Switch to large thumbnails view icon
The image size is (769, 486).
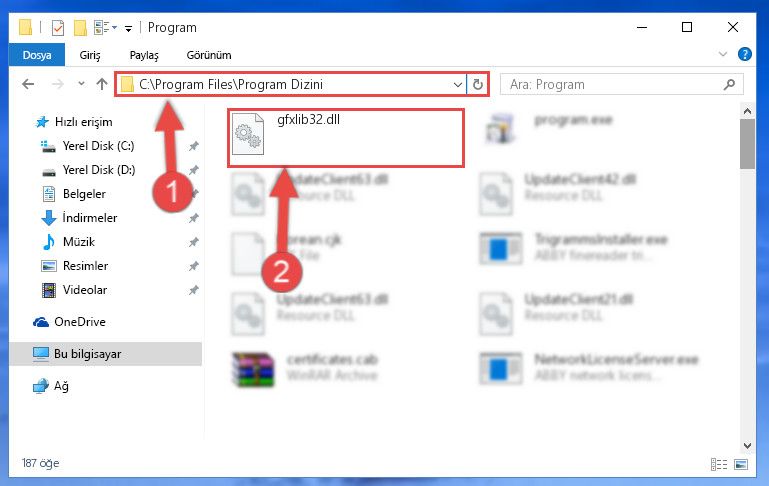pyautogui.click(x=741, y=464)
